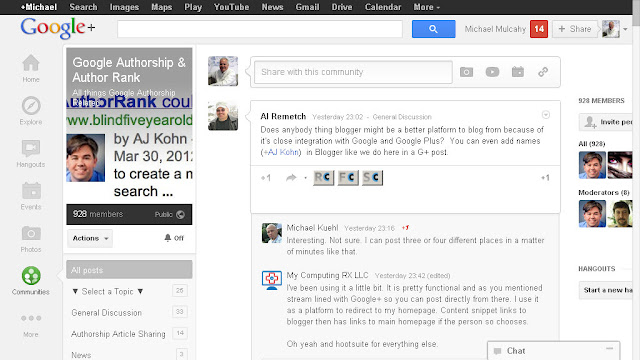The image size is (640, 360).
Task: Toggle community notifications bell Off
Action: coord(174,238)
